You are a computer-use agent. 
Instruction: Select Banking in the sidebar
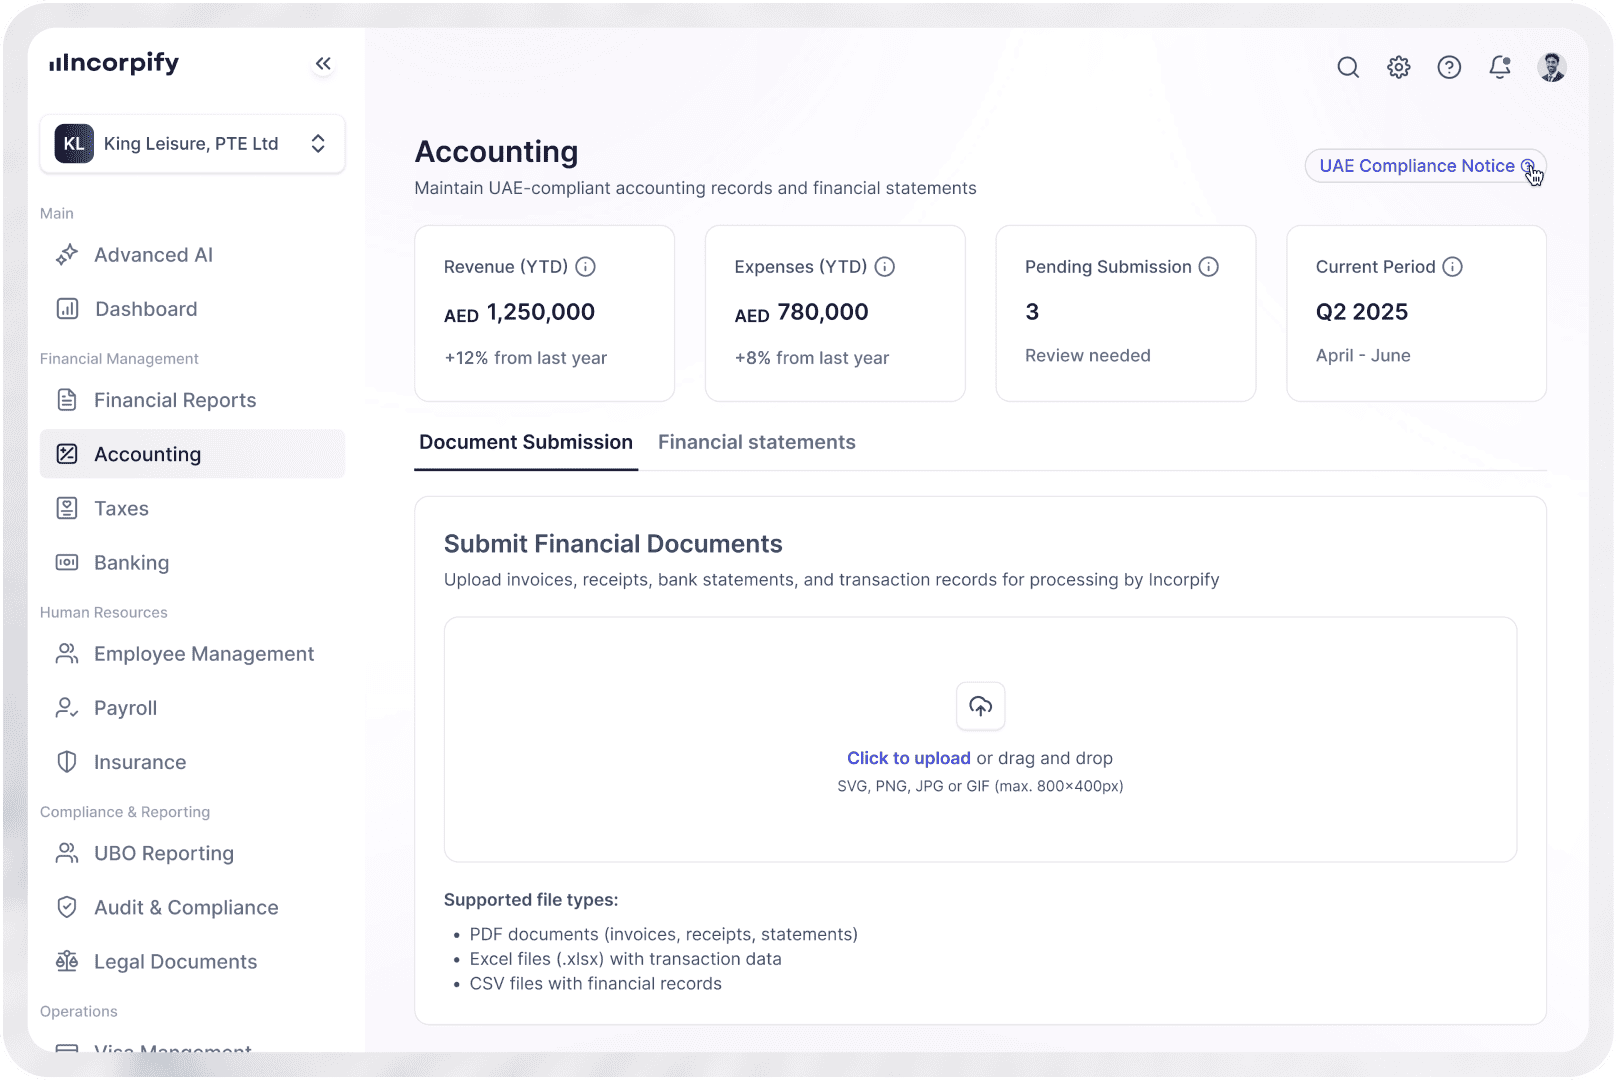131,562
